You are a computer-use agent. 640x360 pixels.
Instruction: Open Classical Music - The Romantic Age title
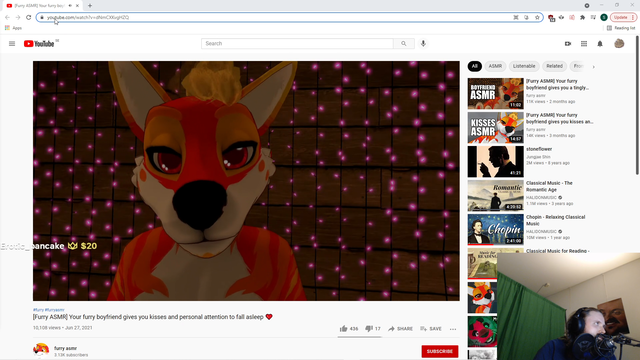pyautogui.click(x=549, y=186)
